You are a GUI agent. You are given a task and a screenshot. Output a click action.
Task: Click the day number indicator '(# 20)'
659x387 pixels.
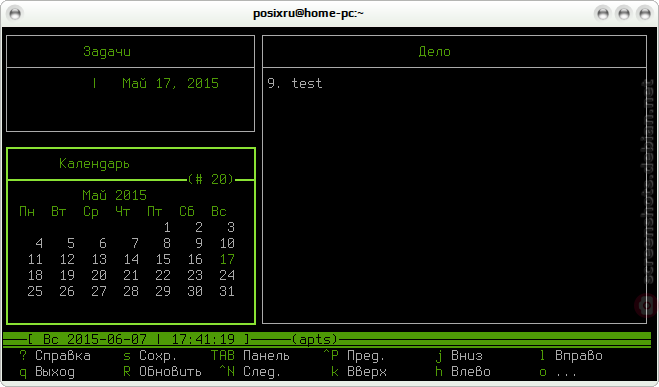point(211,179)
